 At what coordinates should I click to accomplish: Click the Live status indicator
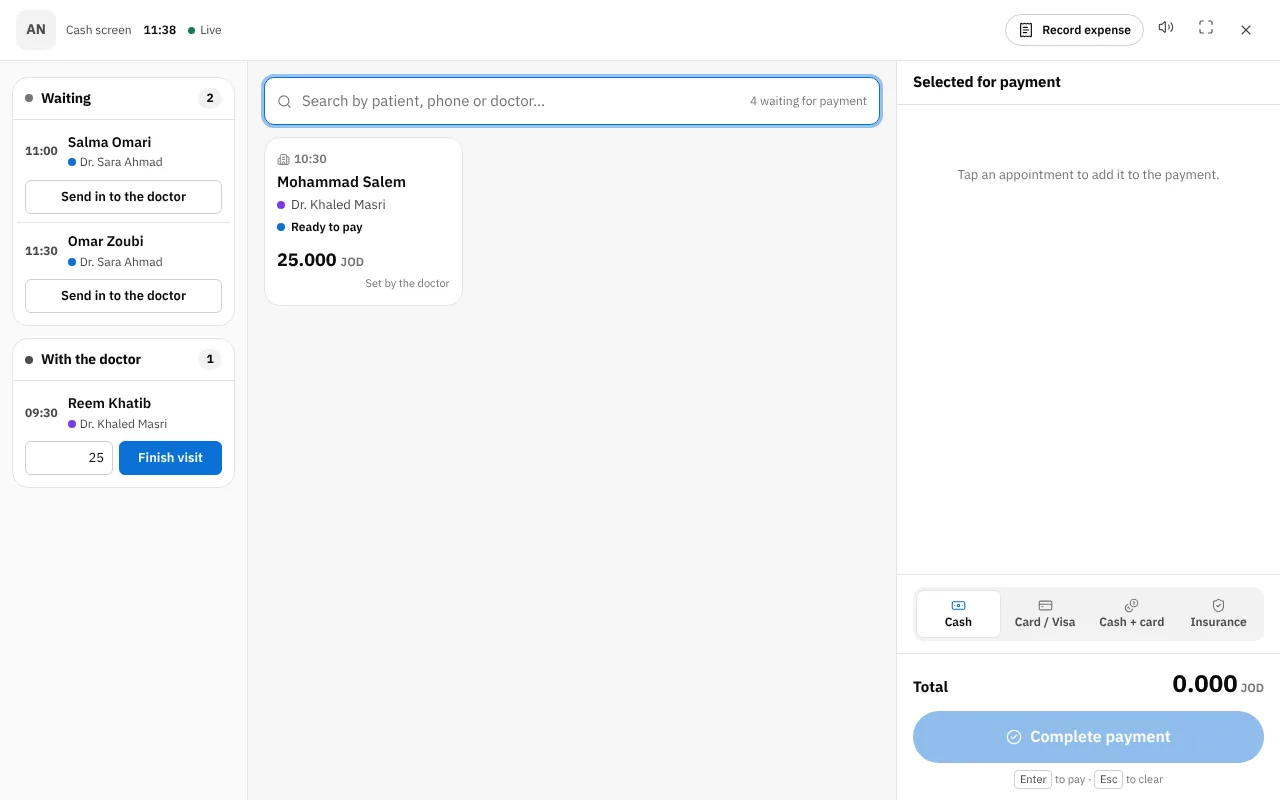(x=205, y=30)
